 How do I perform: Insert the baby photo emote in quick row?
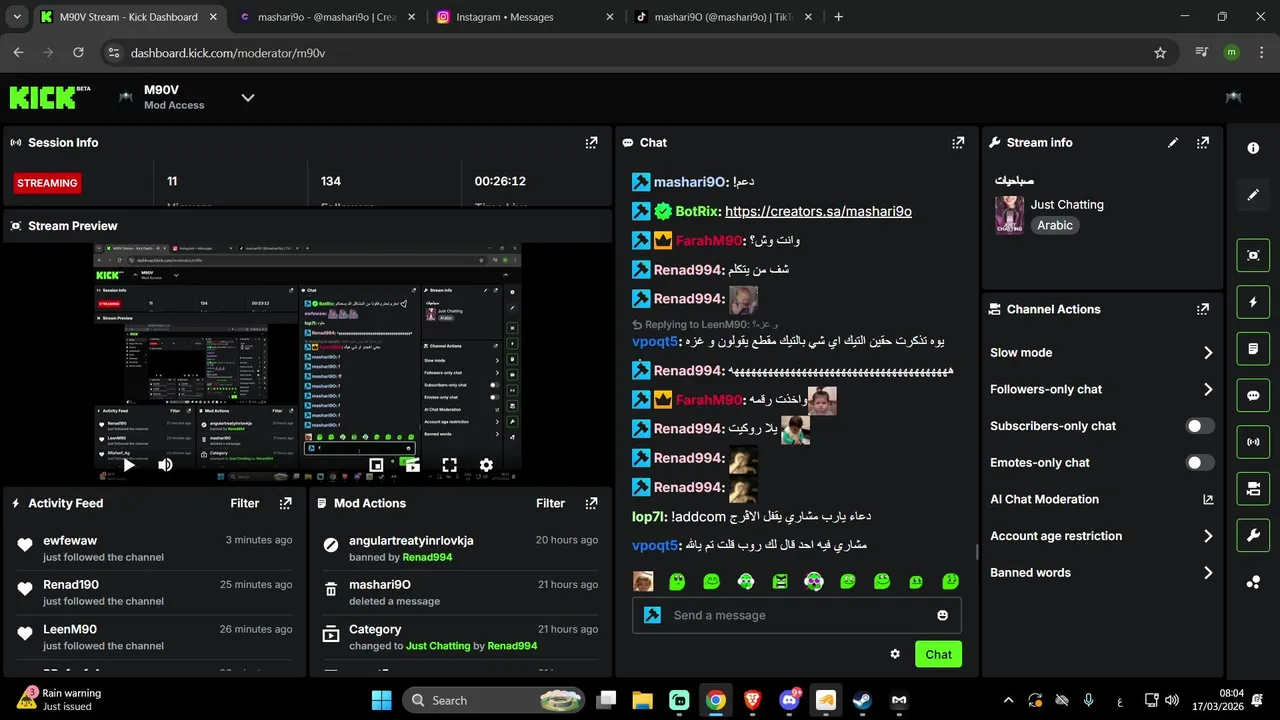643,581
